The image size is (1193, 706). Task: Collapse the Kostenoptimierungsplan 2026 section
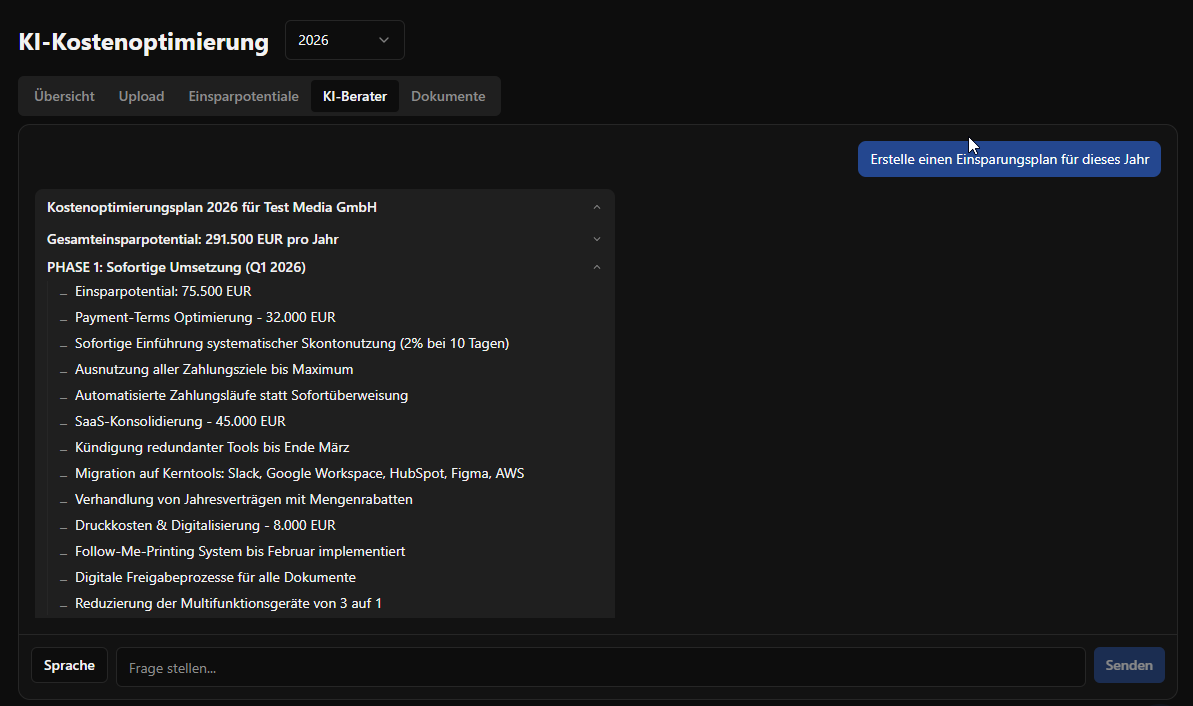pyautogui.click(x=597, y=206)
